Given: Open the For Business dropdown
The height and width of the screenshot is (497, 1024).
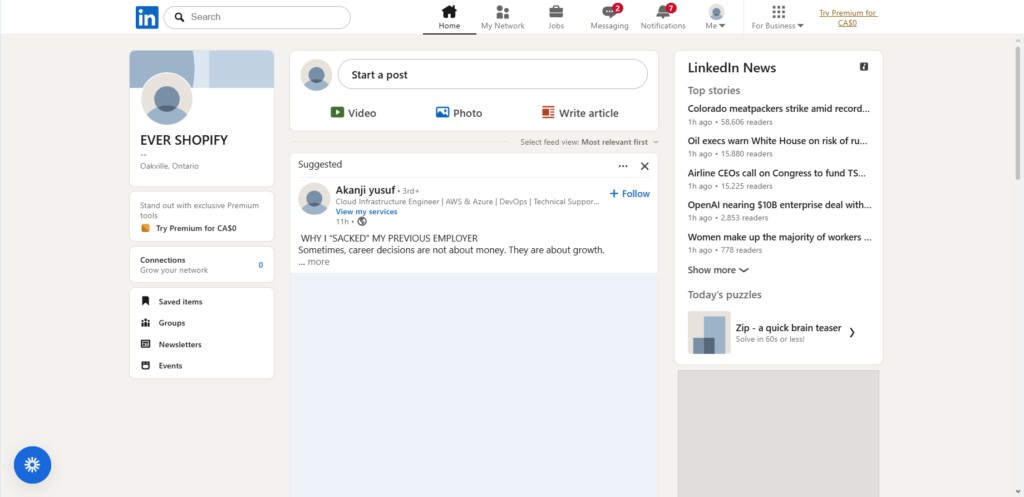Looking at the screenshot, I should [x=778, y=17].
